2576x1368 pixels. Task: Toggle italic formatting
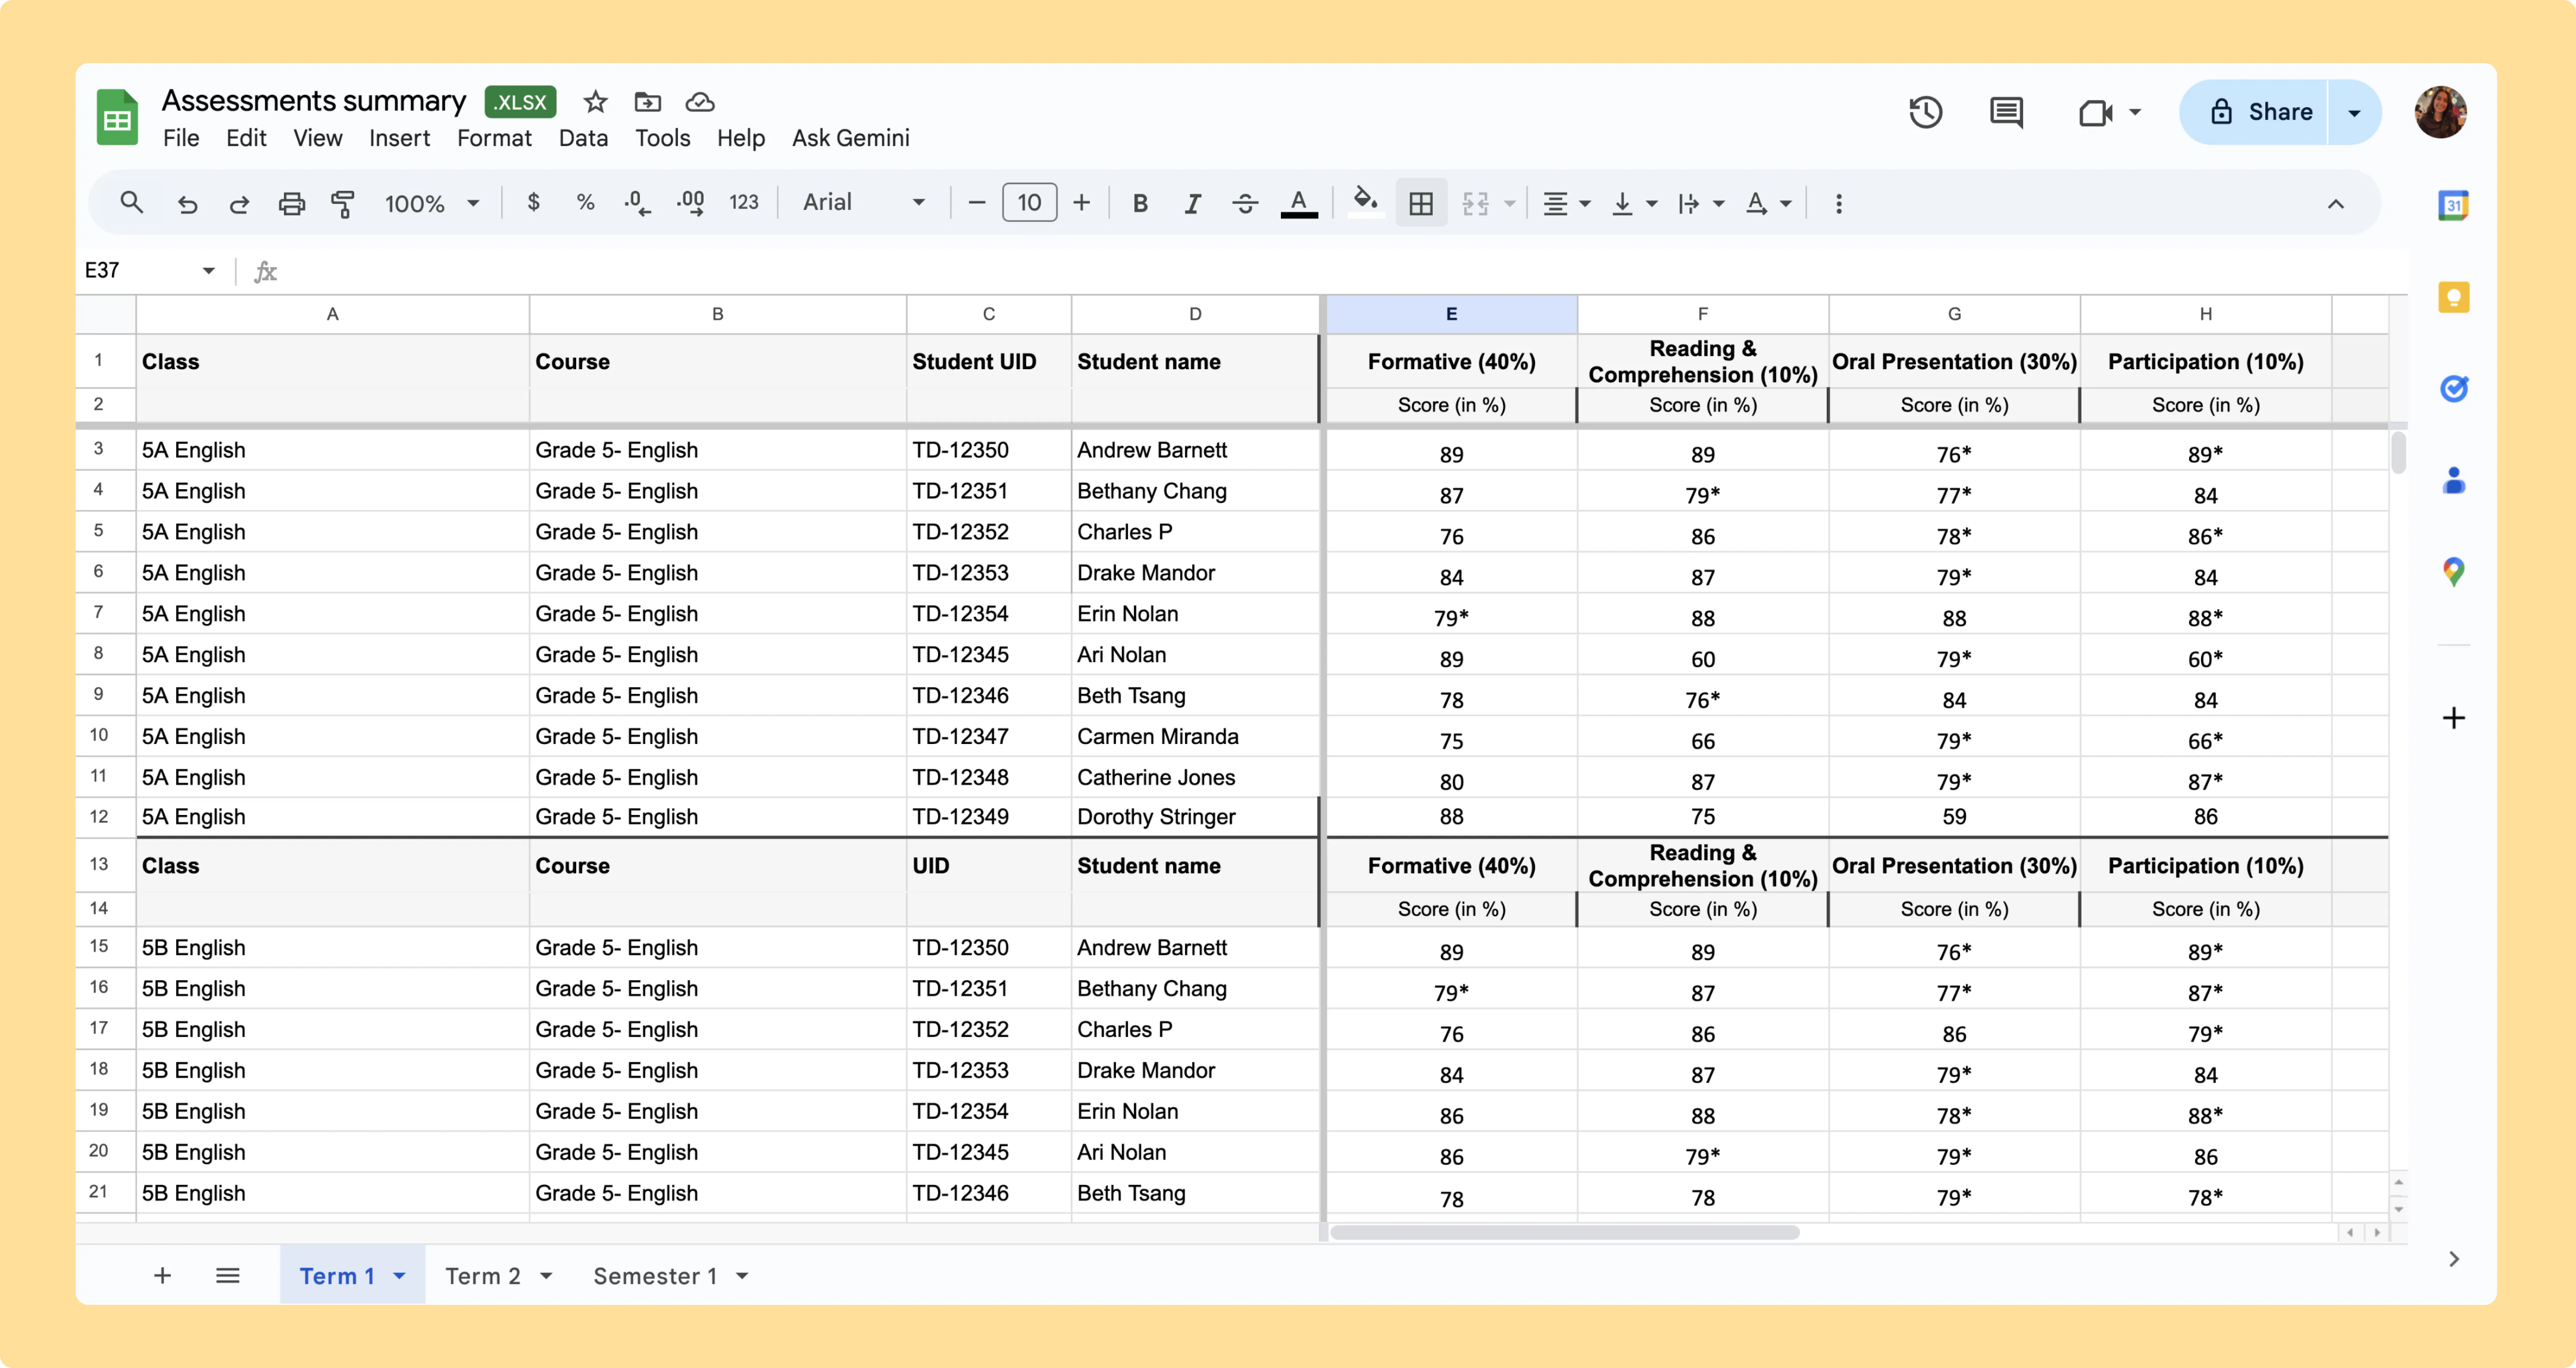coord(1192,204)
